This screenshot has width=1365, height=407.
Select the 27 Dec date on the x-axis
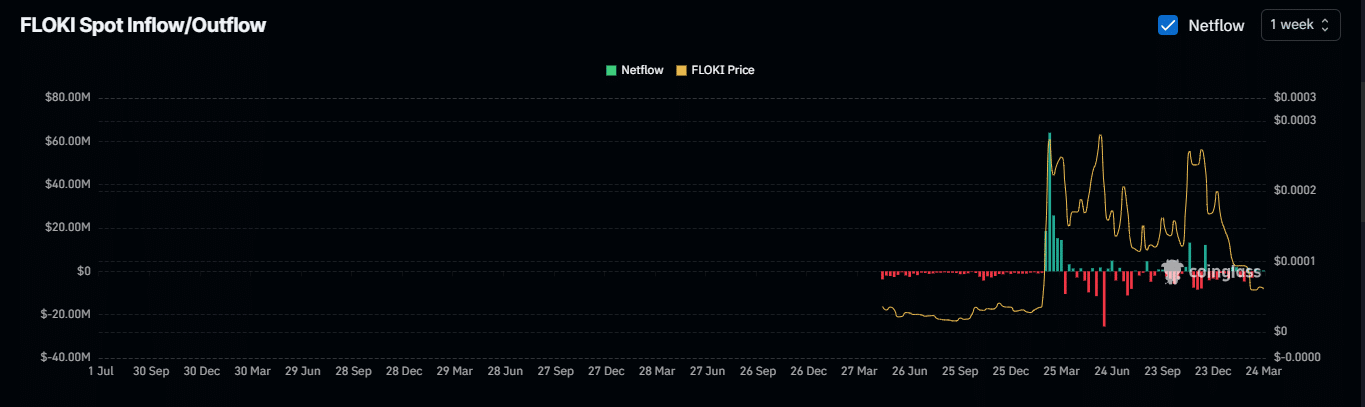point(606,370)
